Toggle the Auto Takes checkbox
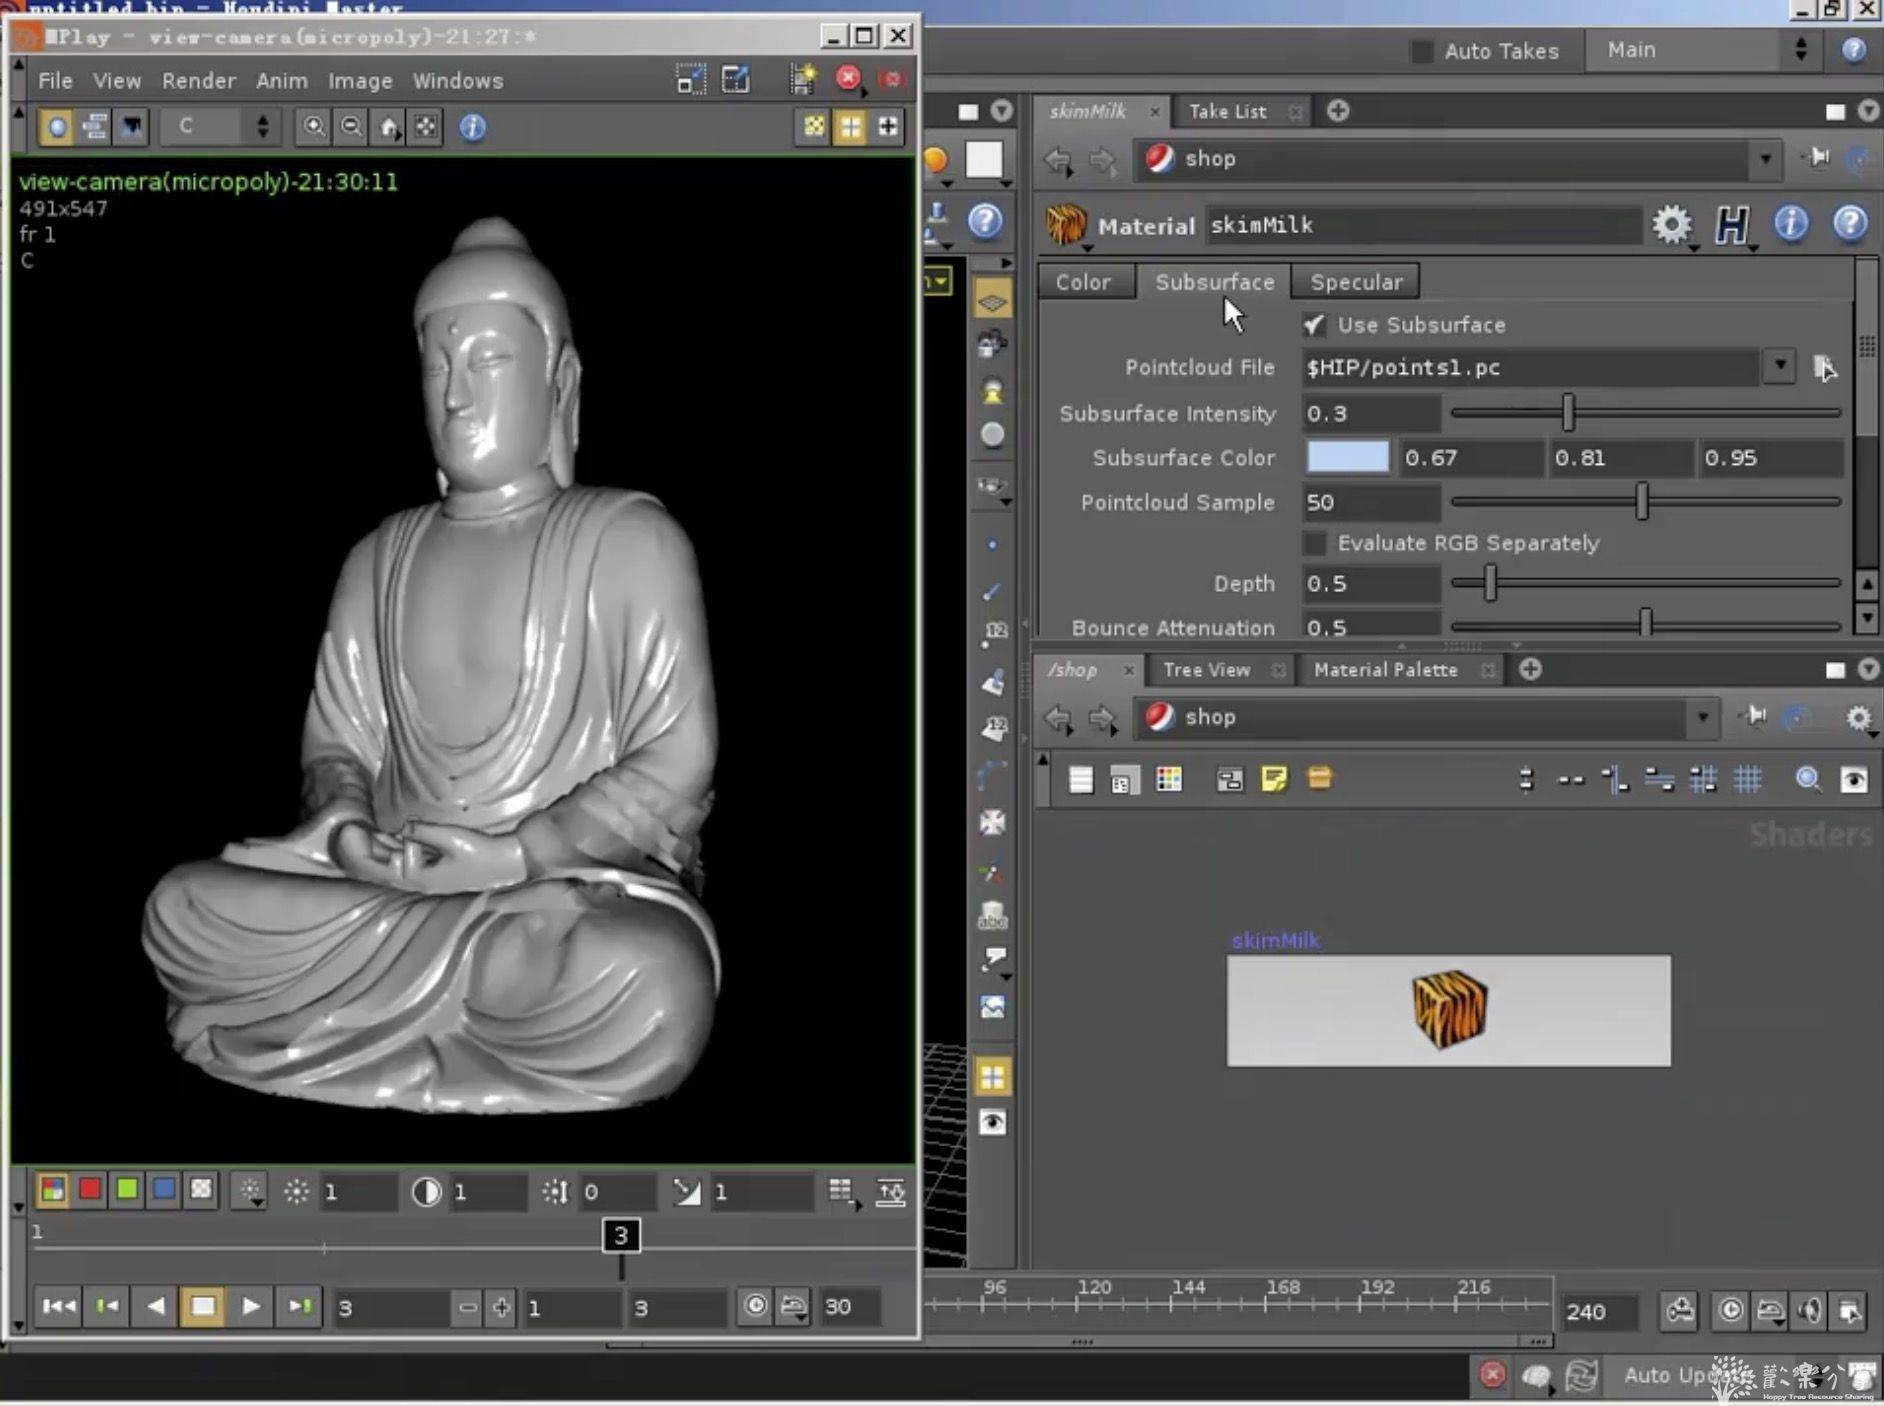The image size is (1884, 1406). 1420,51
